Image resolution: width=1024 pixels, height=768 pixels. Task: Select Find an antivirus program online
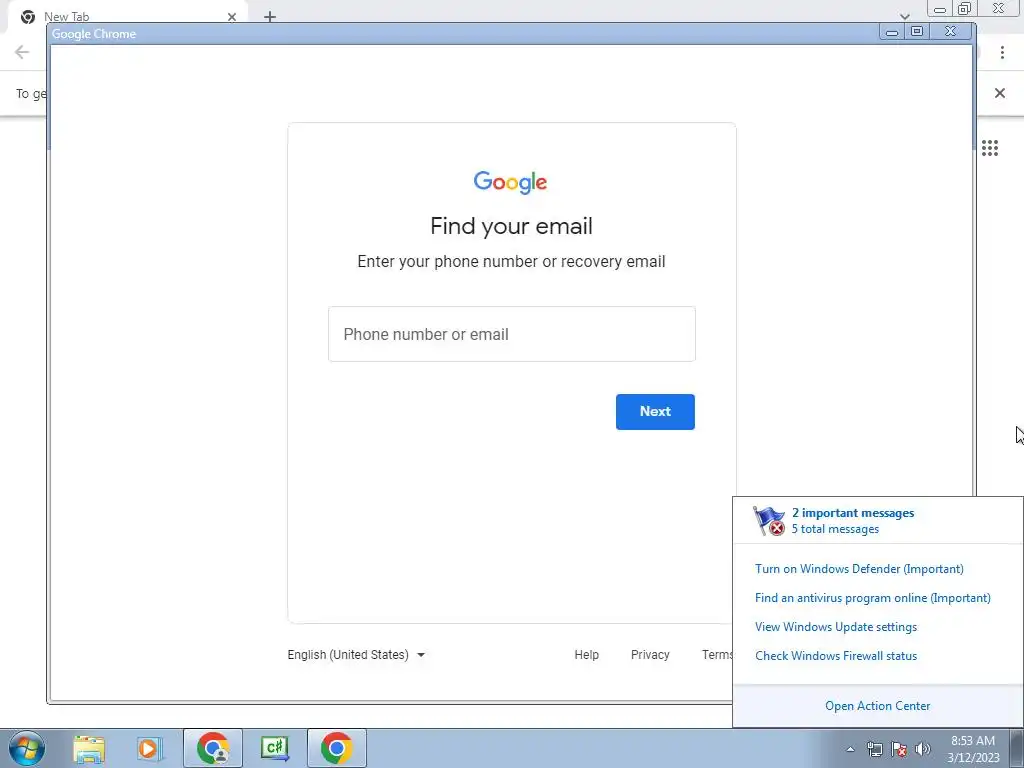873,598
